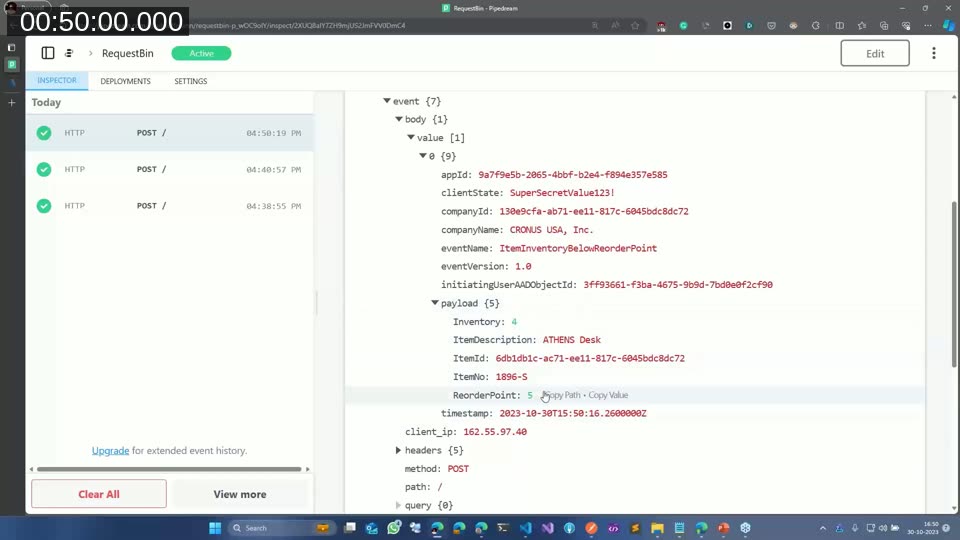Select the POST request at 04:38:55 PM
Viewport: 960px width, 540px height.
tap(170, 206)
